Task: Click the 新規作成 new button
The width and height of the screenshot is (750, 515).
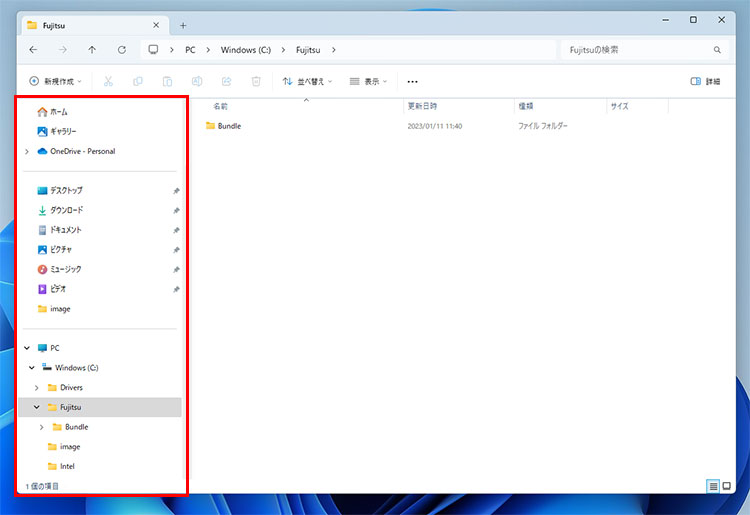Action: [x=55, y=81]
